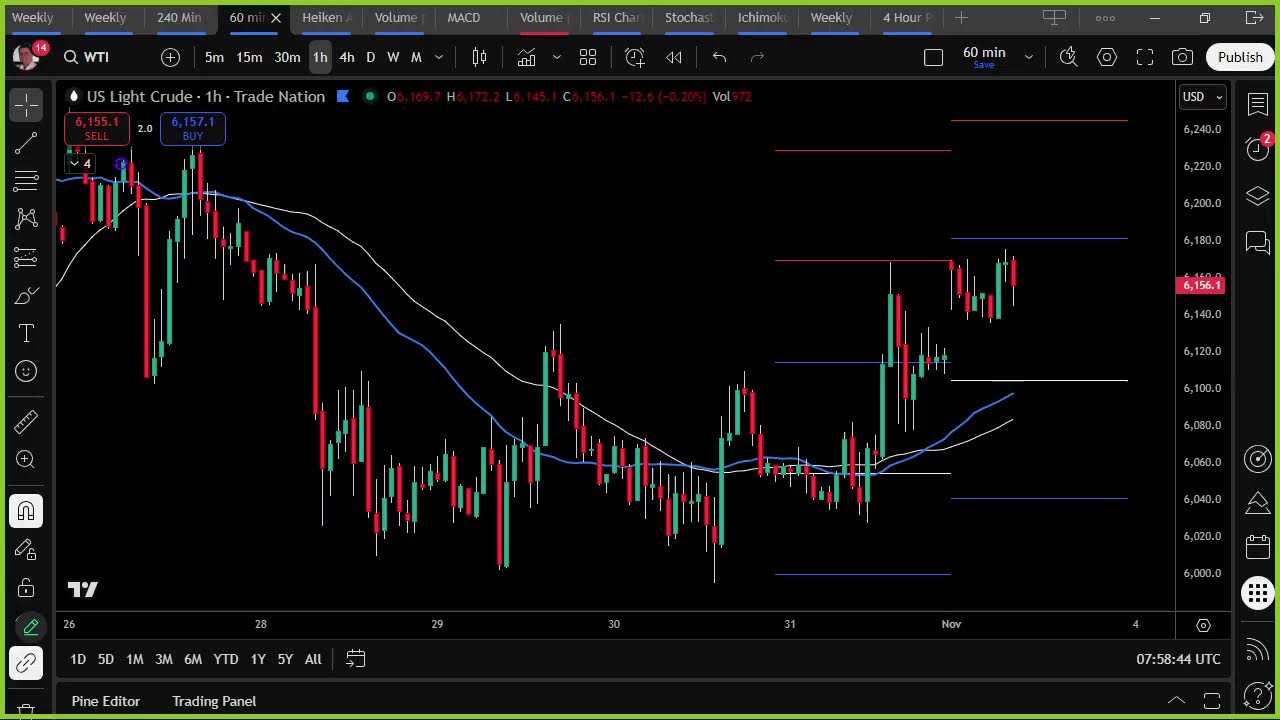
Task: Select the W weekly timeframe
Action: [x=393, y=57]
